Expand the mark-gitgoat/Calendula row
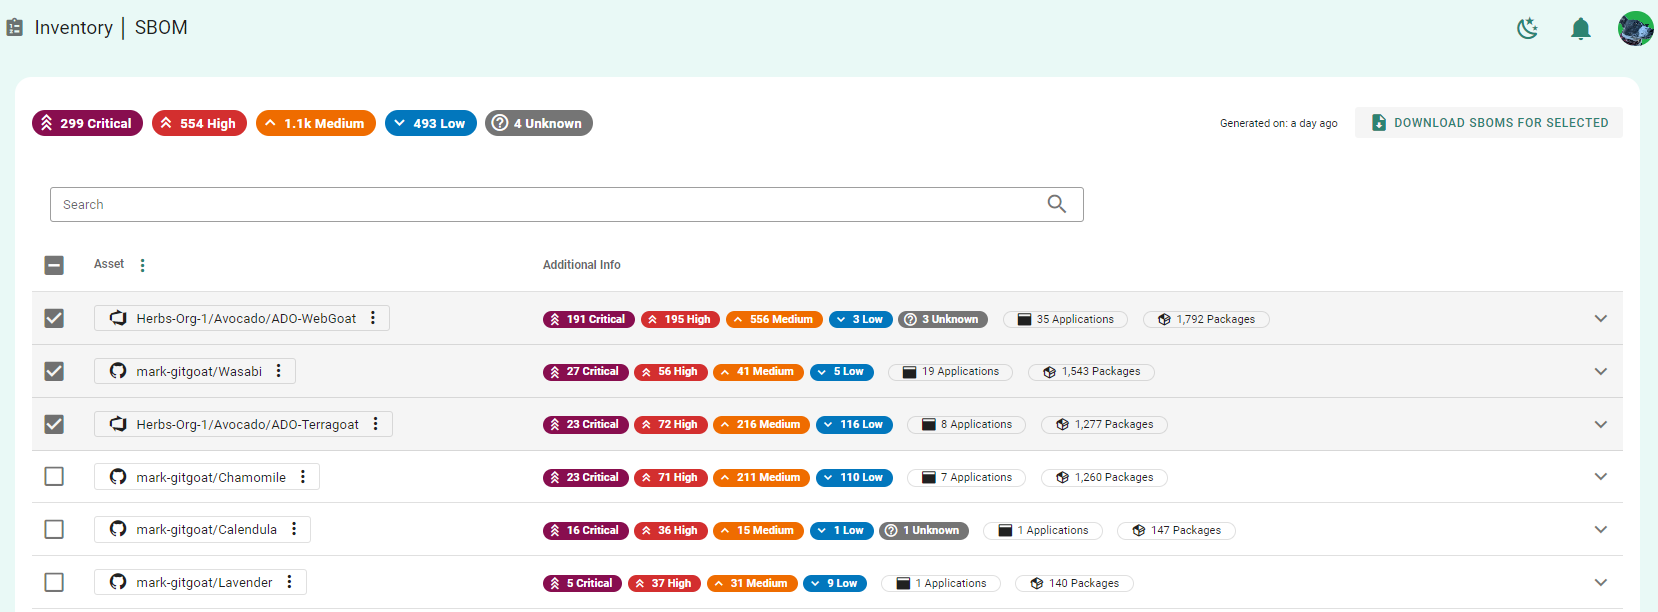This screenshot has height=612, width=1658. [x=1600, y=529]
